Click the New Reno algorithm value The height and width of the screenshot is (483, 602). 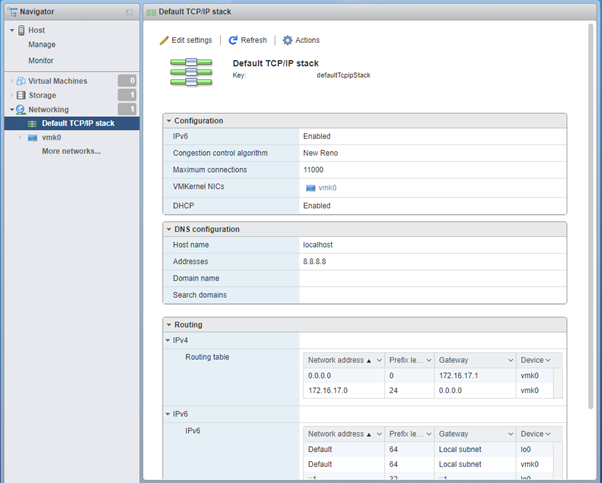pos(321,153)
